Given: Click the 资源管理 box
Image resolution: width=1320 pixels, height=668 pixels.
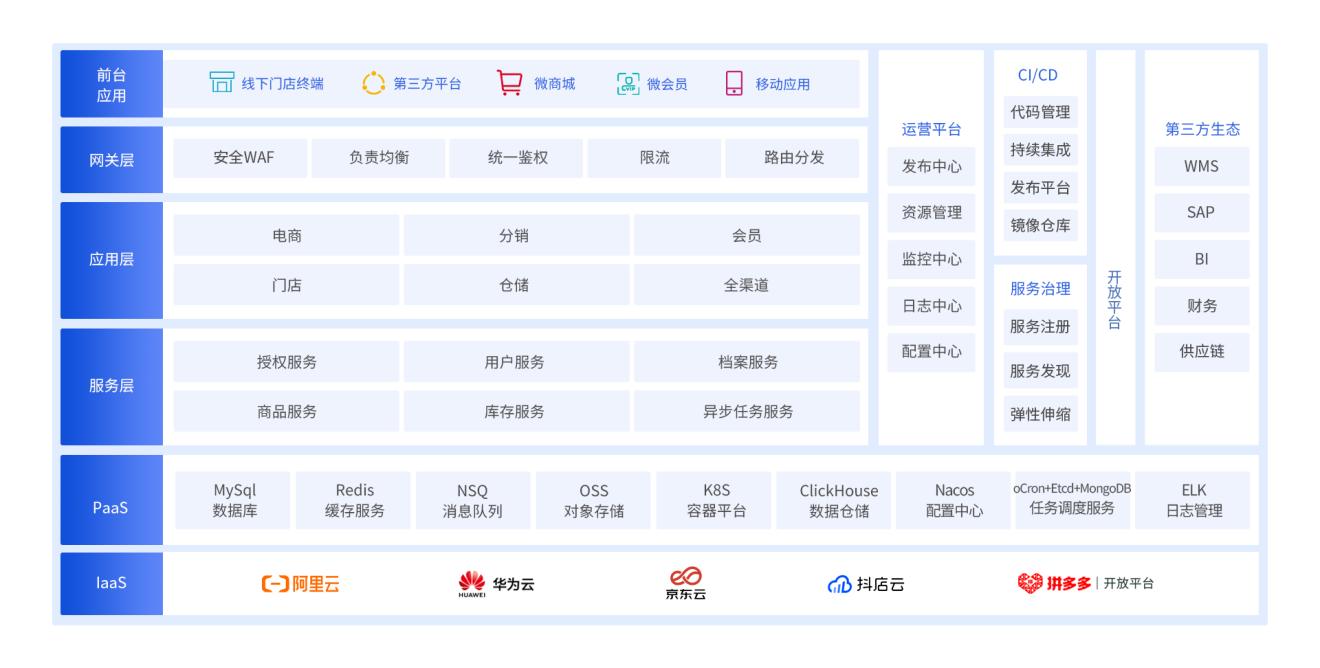Looking at the screenshot, I should pos(931,212).
